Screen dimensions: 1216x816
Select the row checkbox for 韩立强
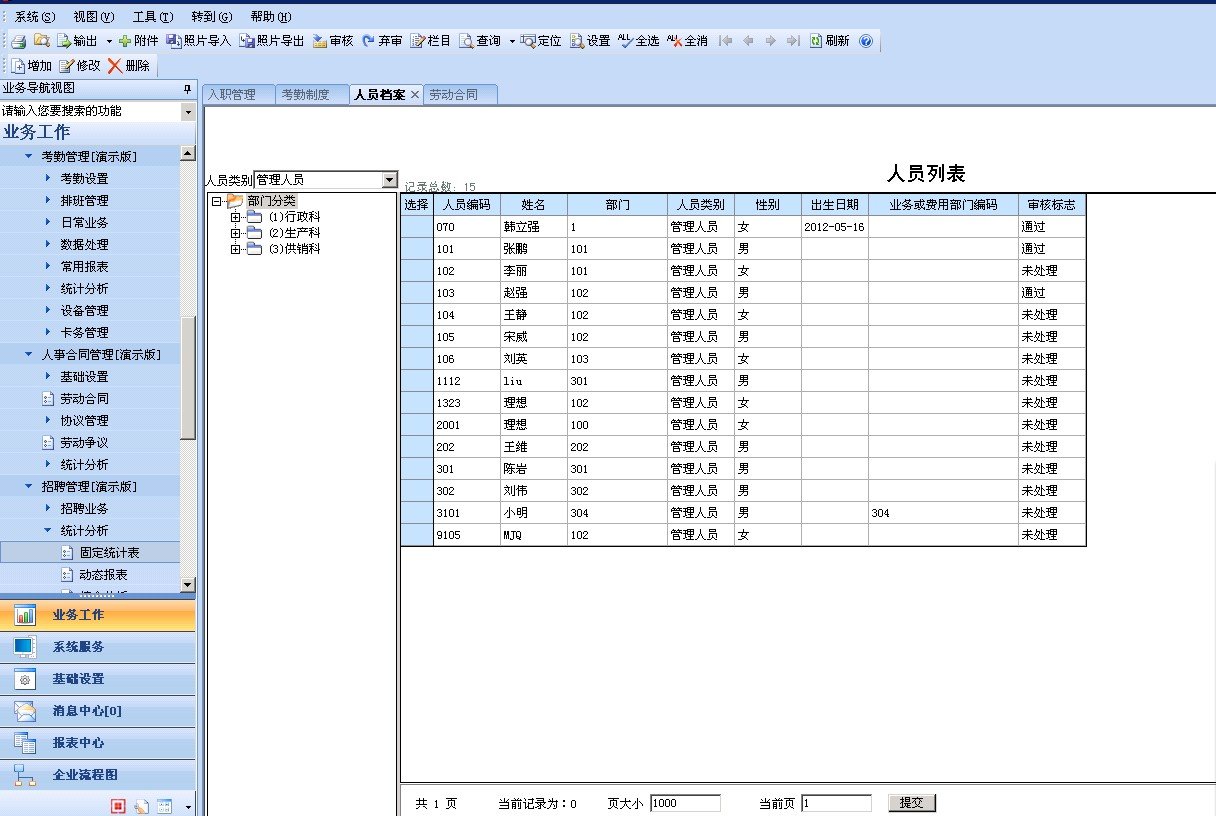(417, 227)
